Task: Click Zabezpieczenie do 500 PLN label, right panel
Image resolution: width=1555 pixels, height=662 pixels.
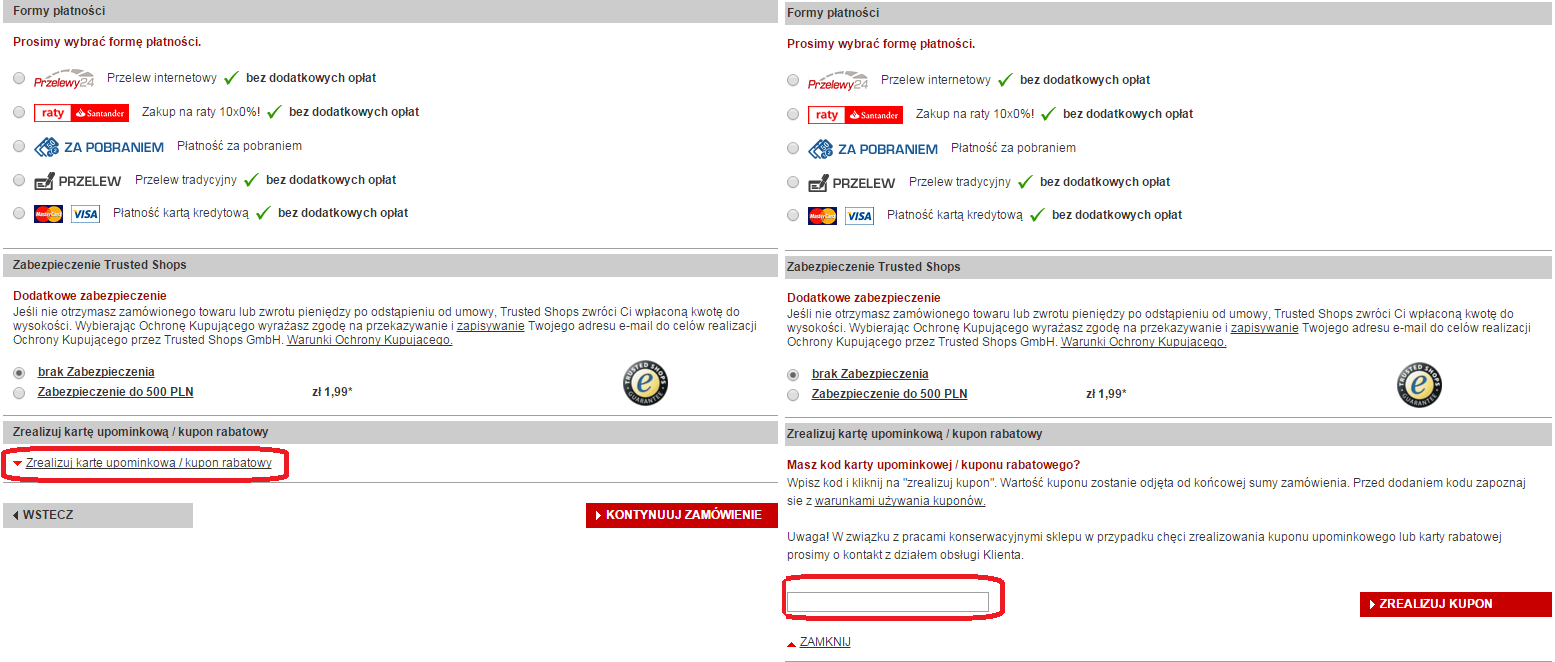Action: 890,394
